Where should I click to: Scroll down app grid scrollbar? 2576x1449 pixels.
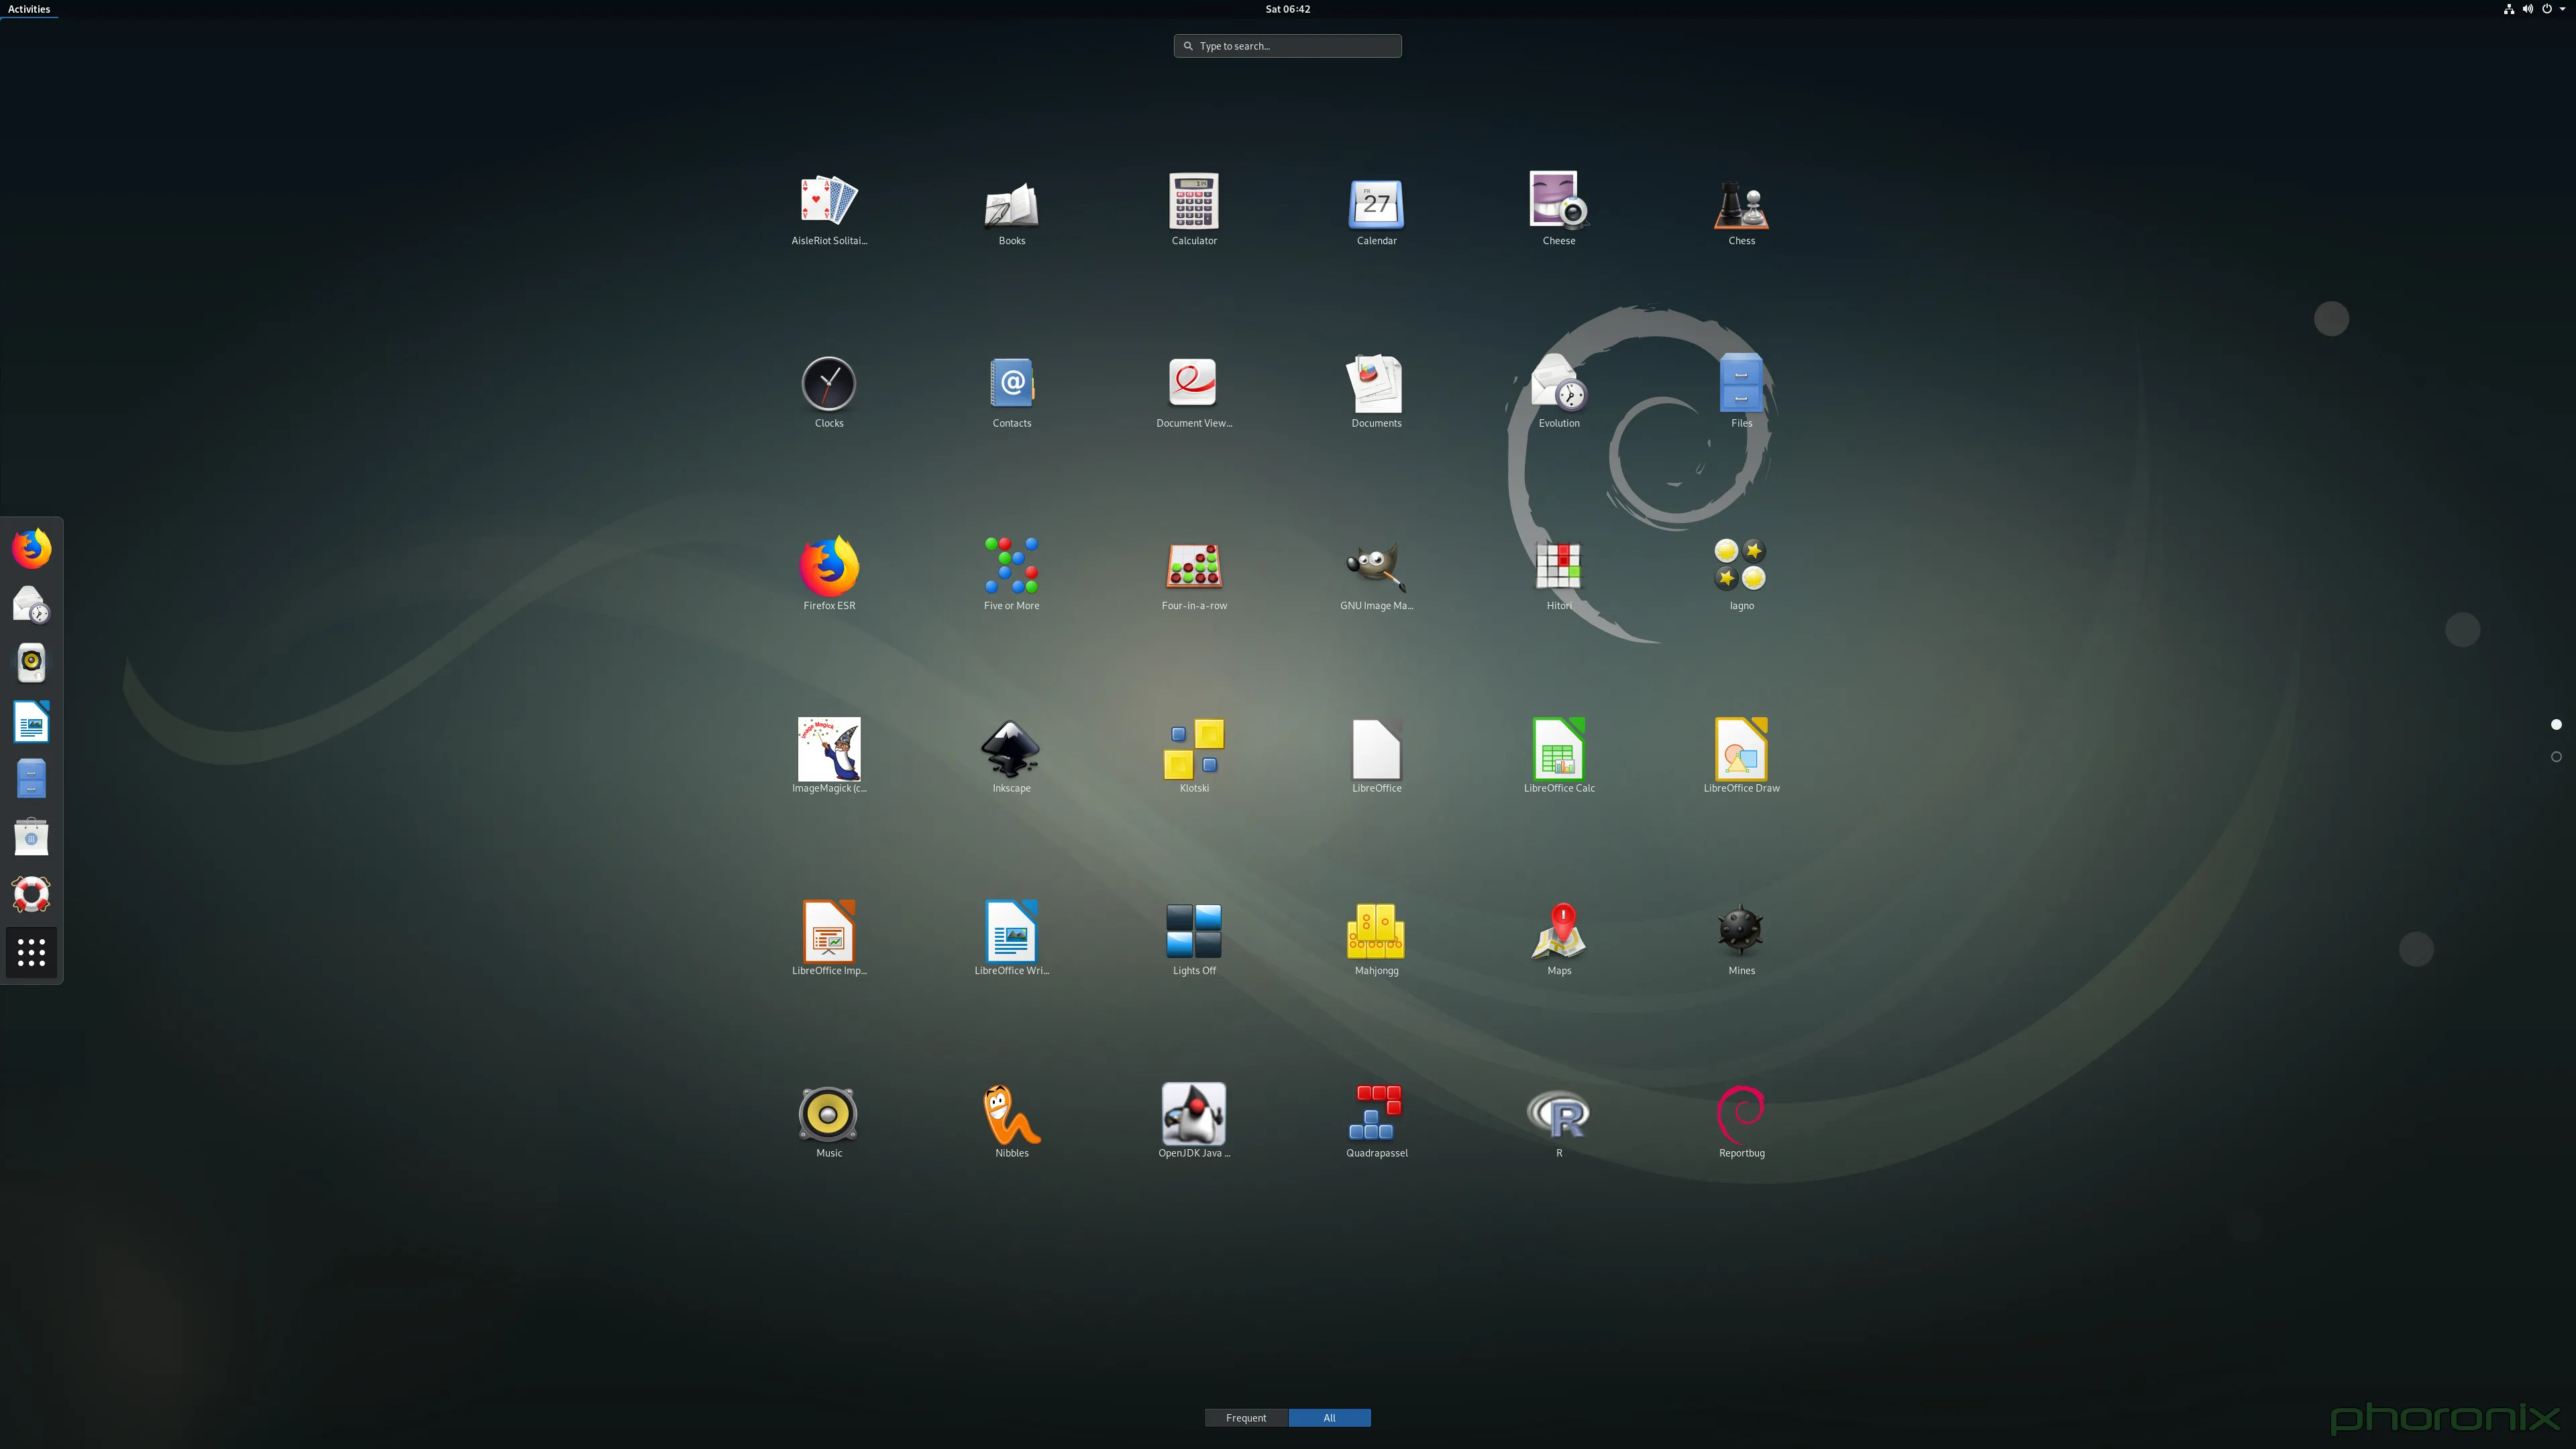coord(2553,757)
